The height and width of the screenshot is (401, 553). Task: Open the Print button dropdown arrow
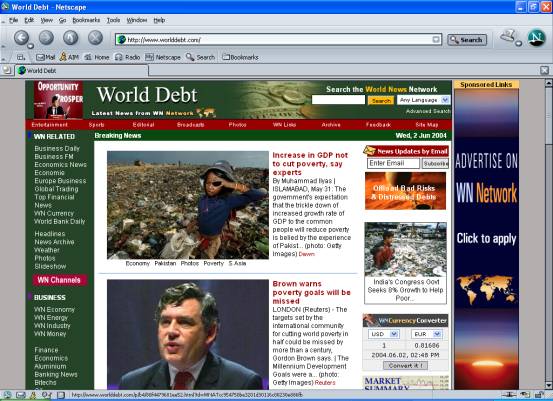(x=518, y=44)
